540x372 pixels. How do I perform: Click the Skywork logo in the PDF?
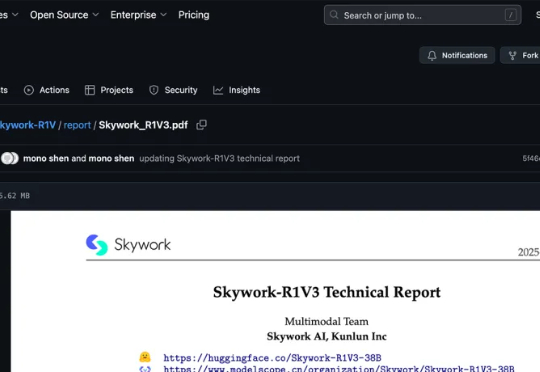tap(128, 245)
